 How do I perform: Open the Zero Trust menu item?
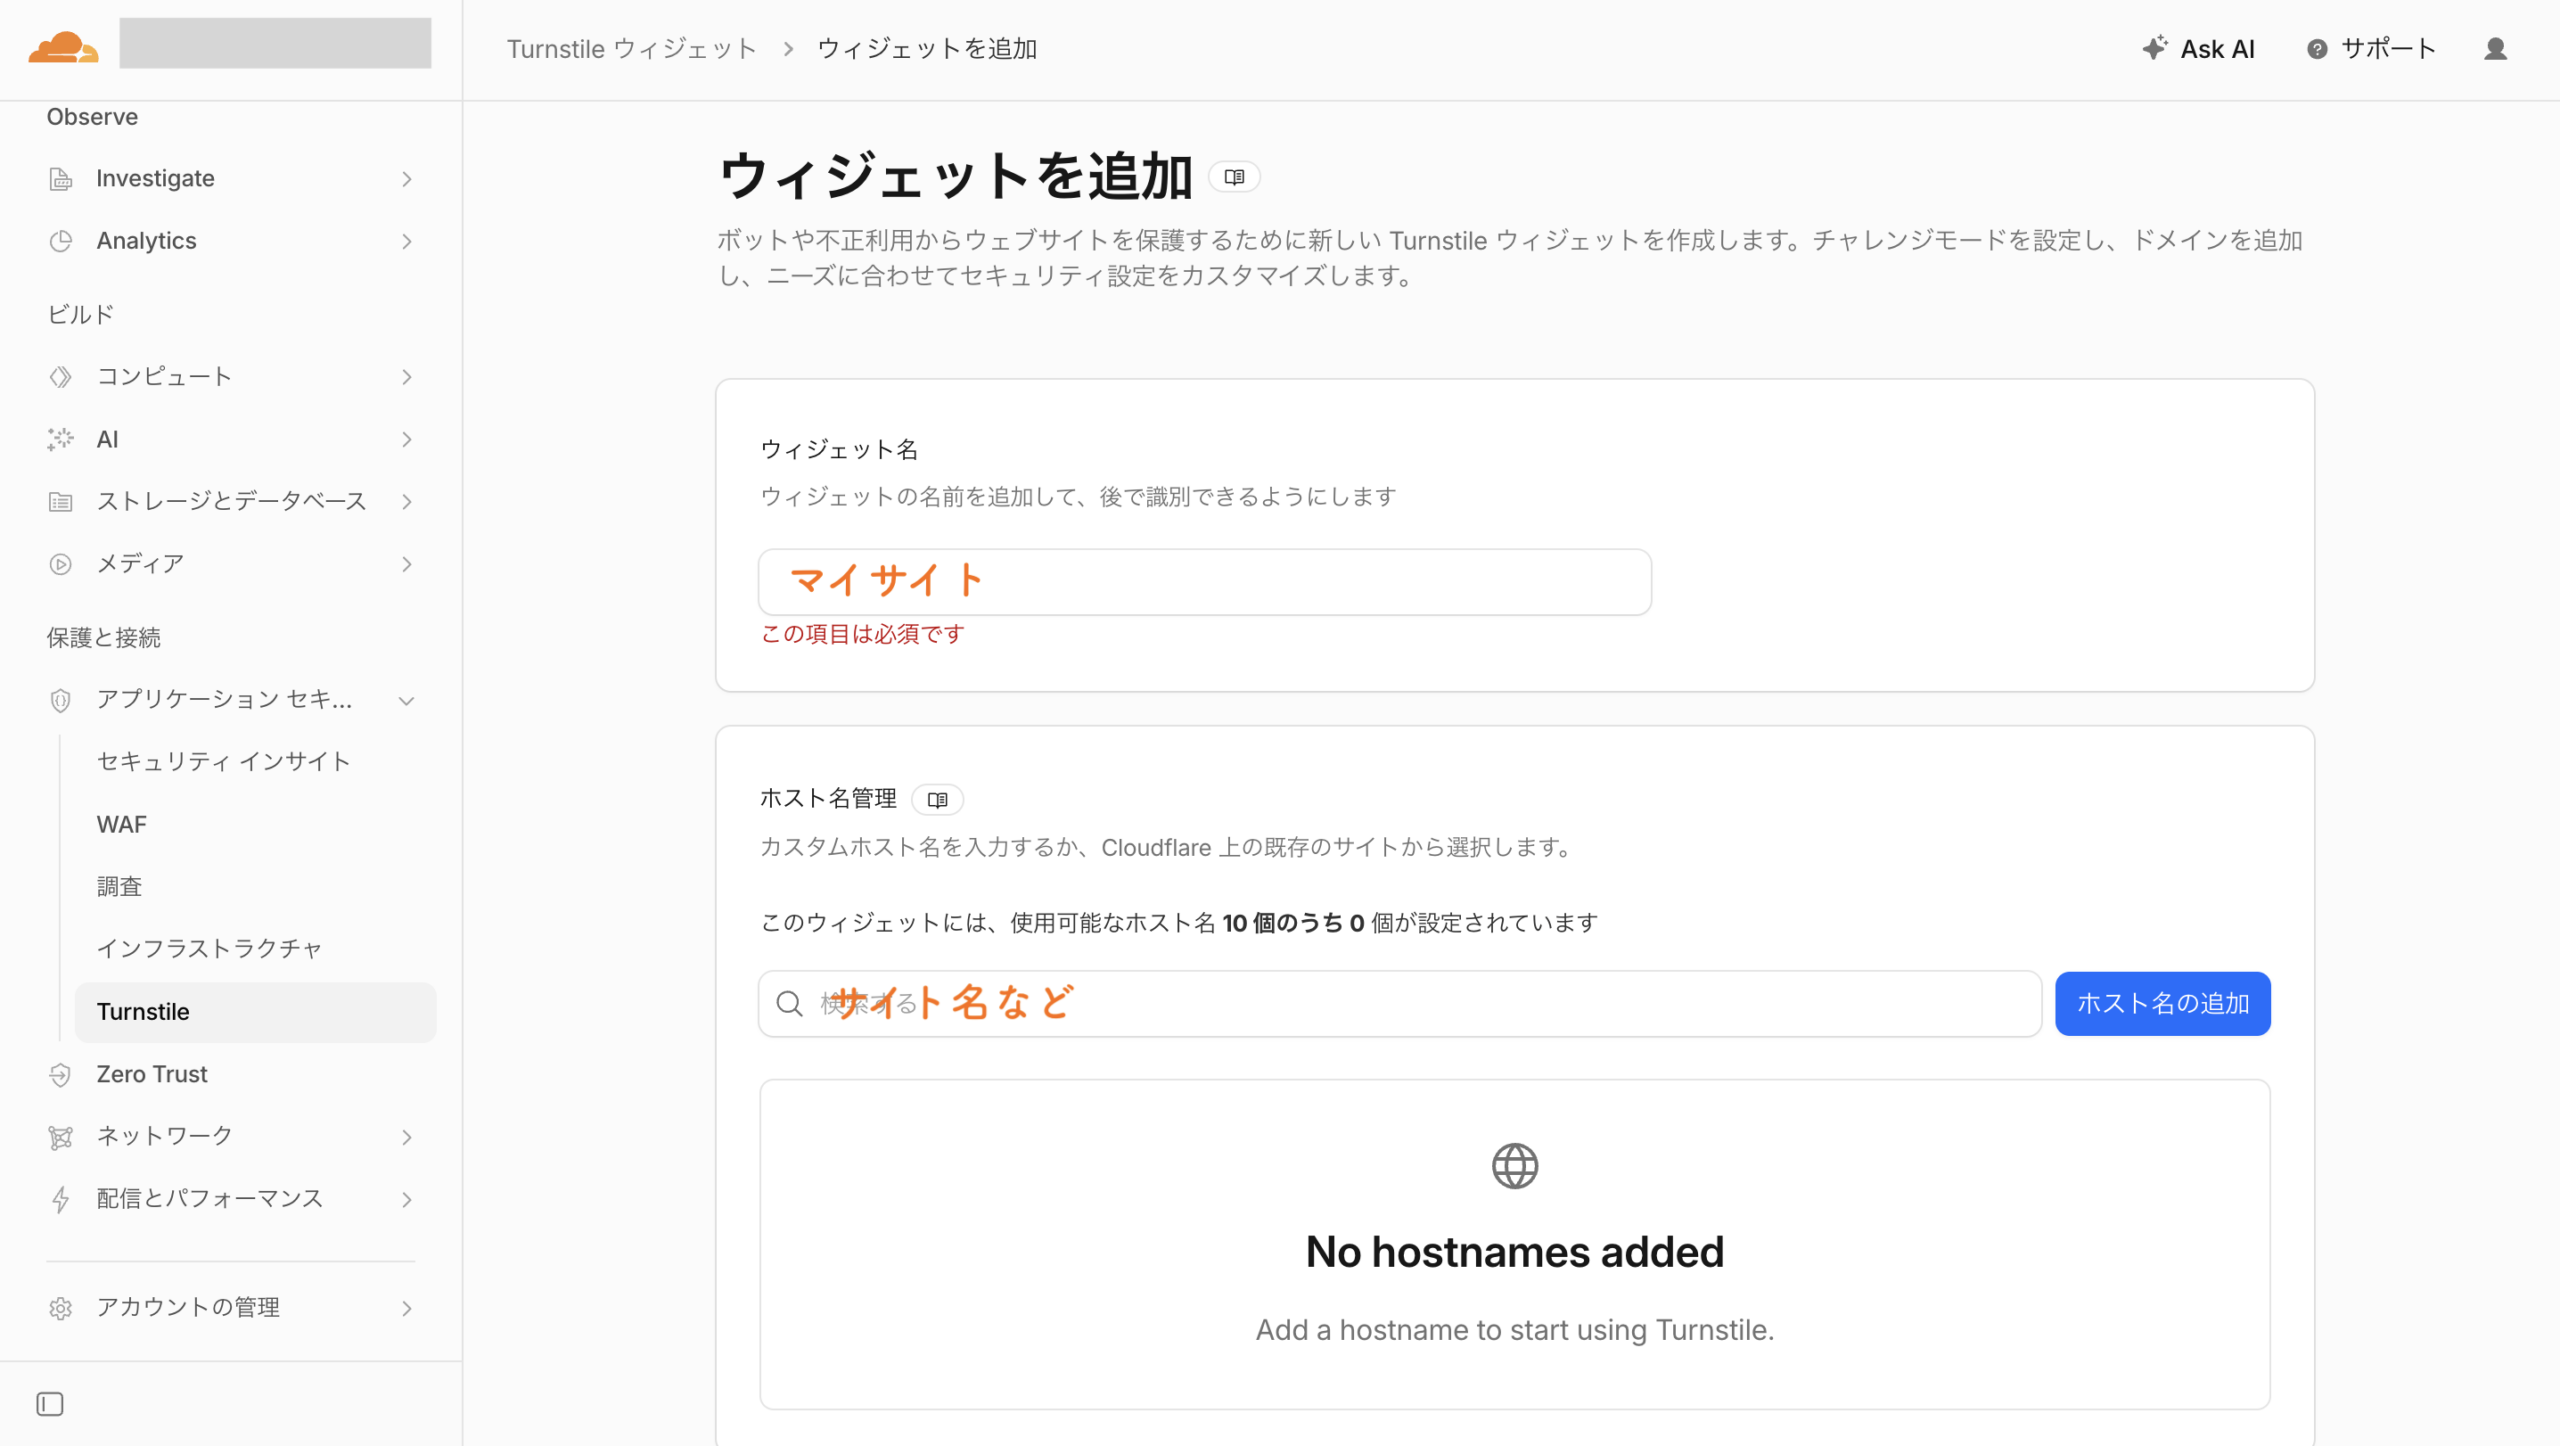[152, 1074]
